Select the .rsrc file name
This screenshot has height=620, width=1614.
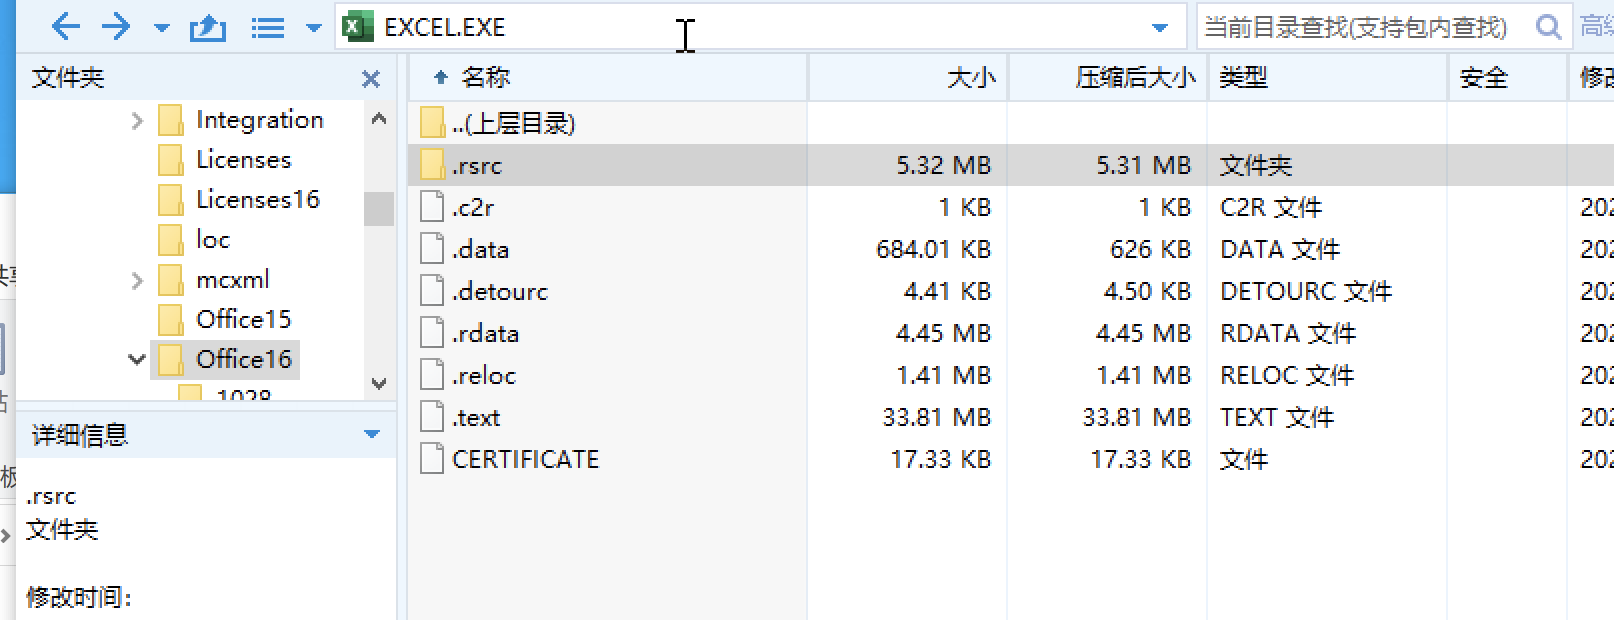(476, 166)
